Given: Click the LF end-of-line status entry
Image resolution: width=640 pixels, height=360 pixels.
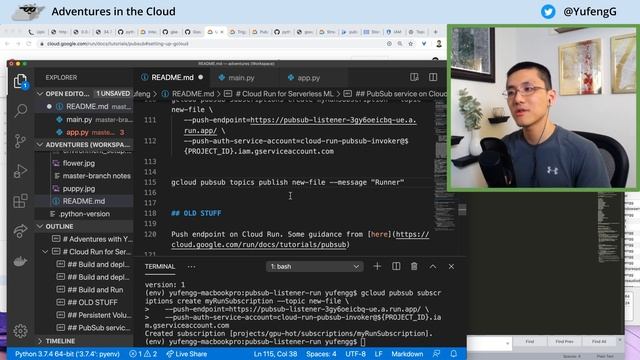Looking at the screenshot, I should [378, 354].
